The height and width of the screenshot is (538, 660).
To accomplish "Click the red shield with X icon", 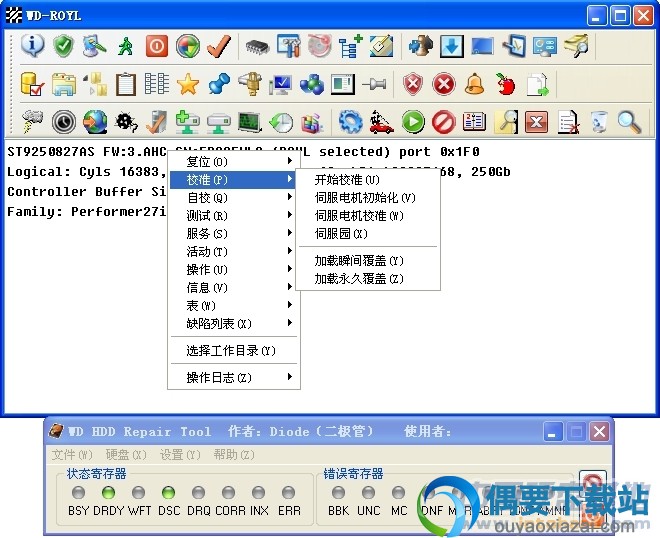I will pos(413,84).
